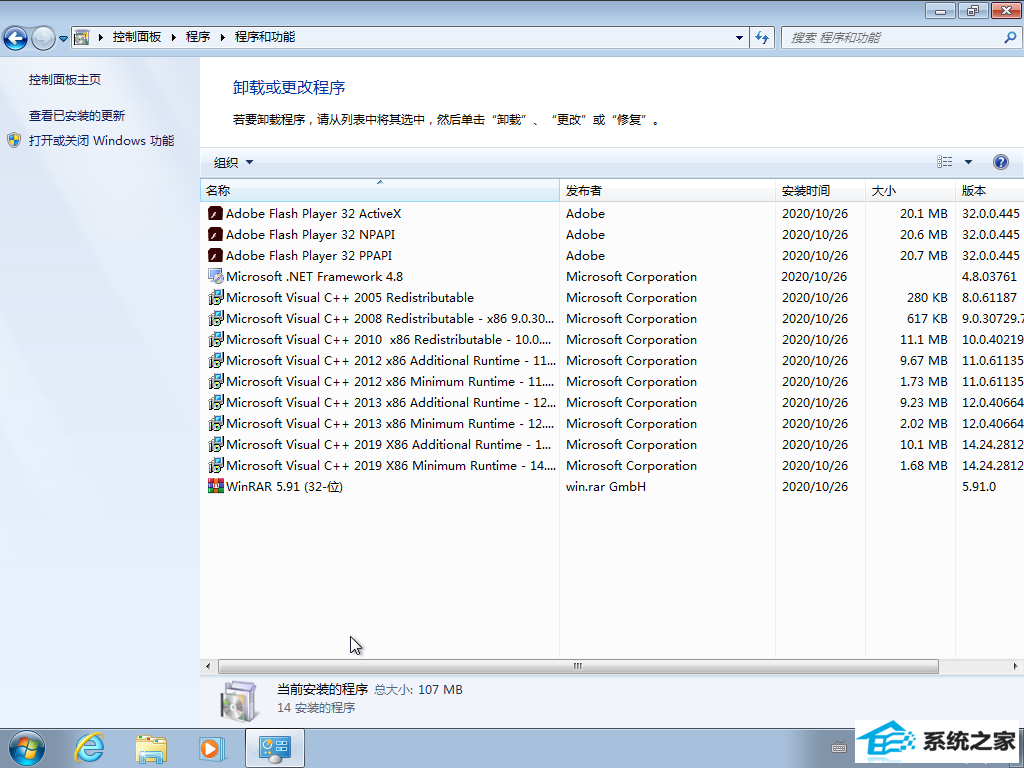Expand the arrow after 控制面板 in breadcrumb
The height and width of the screenshot is (768, 1024).
(174, 37)
